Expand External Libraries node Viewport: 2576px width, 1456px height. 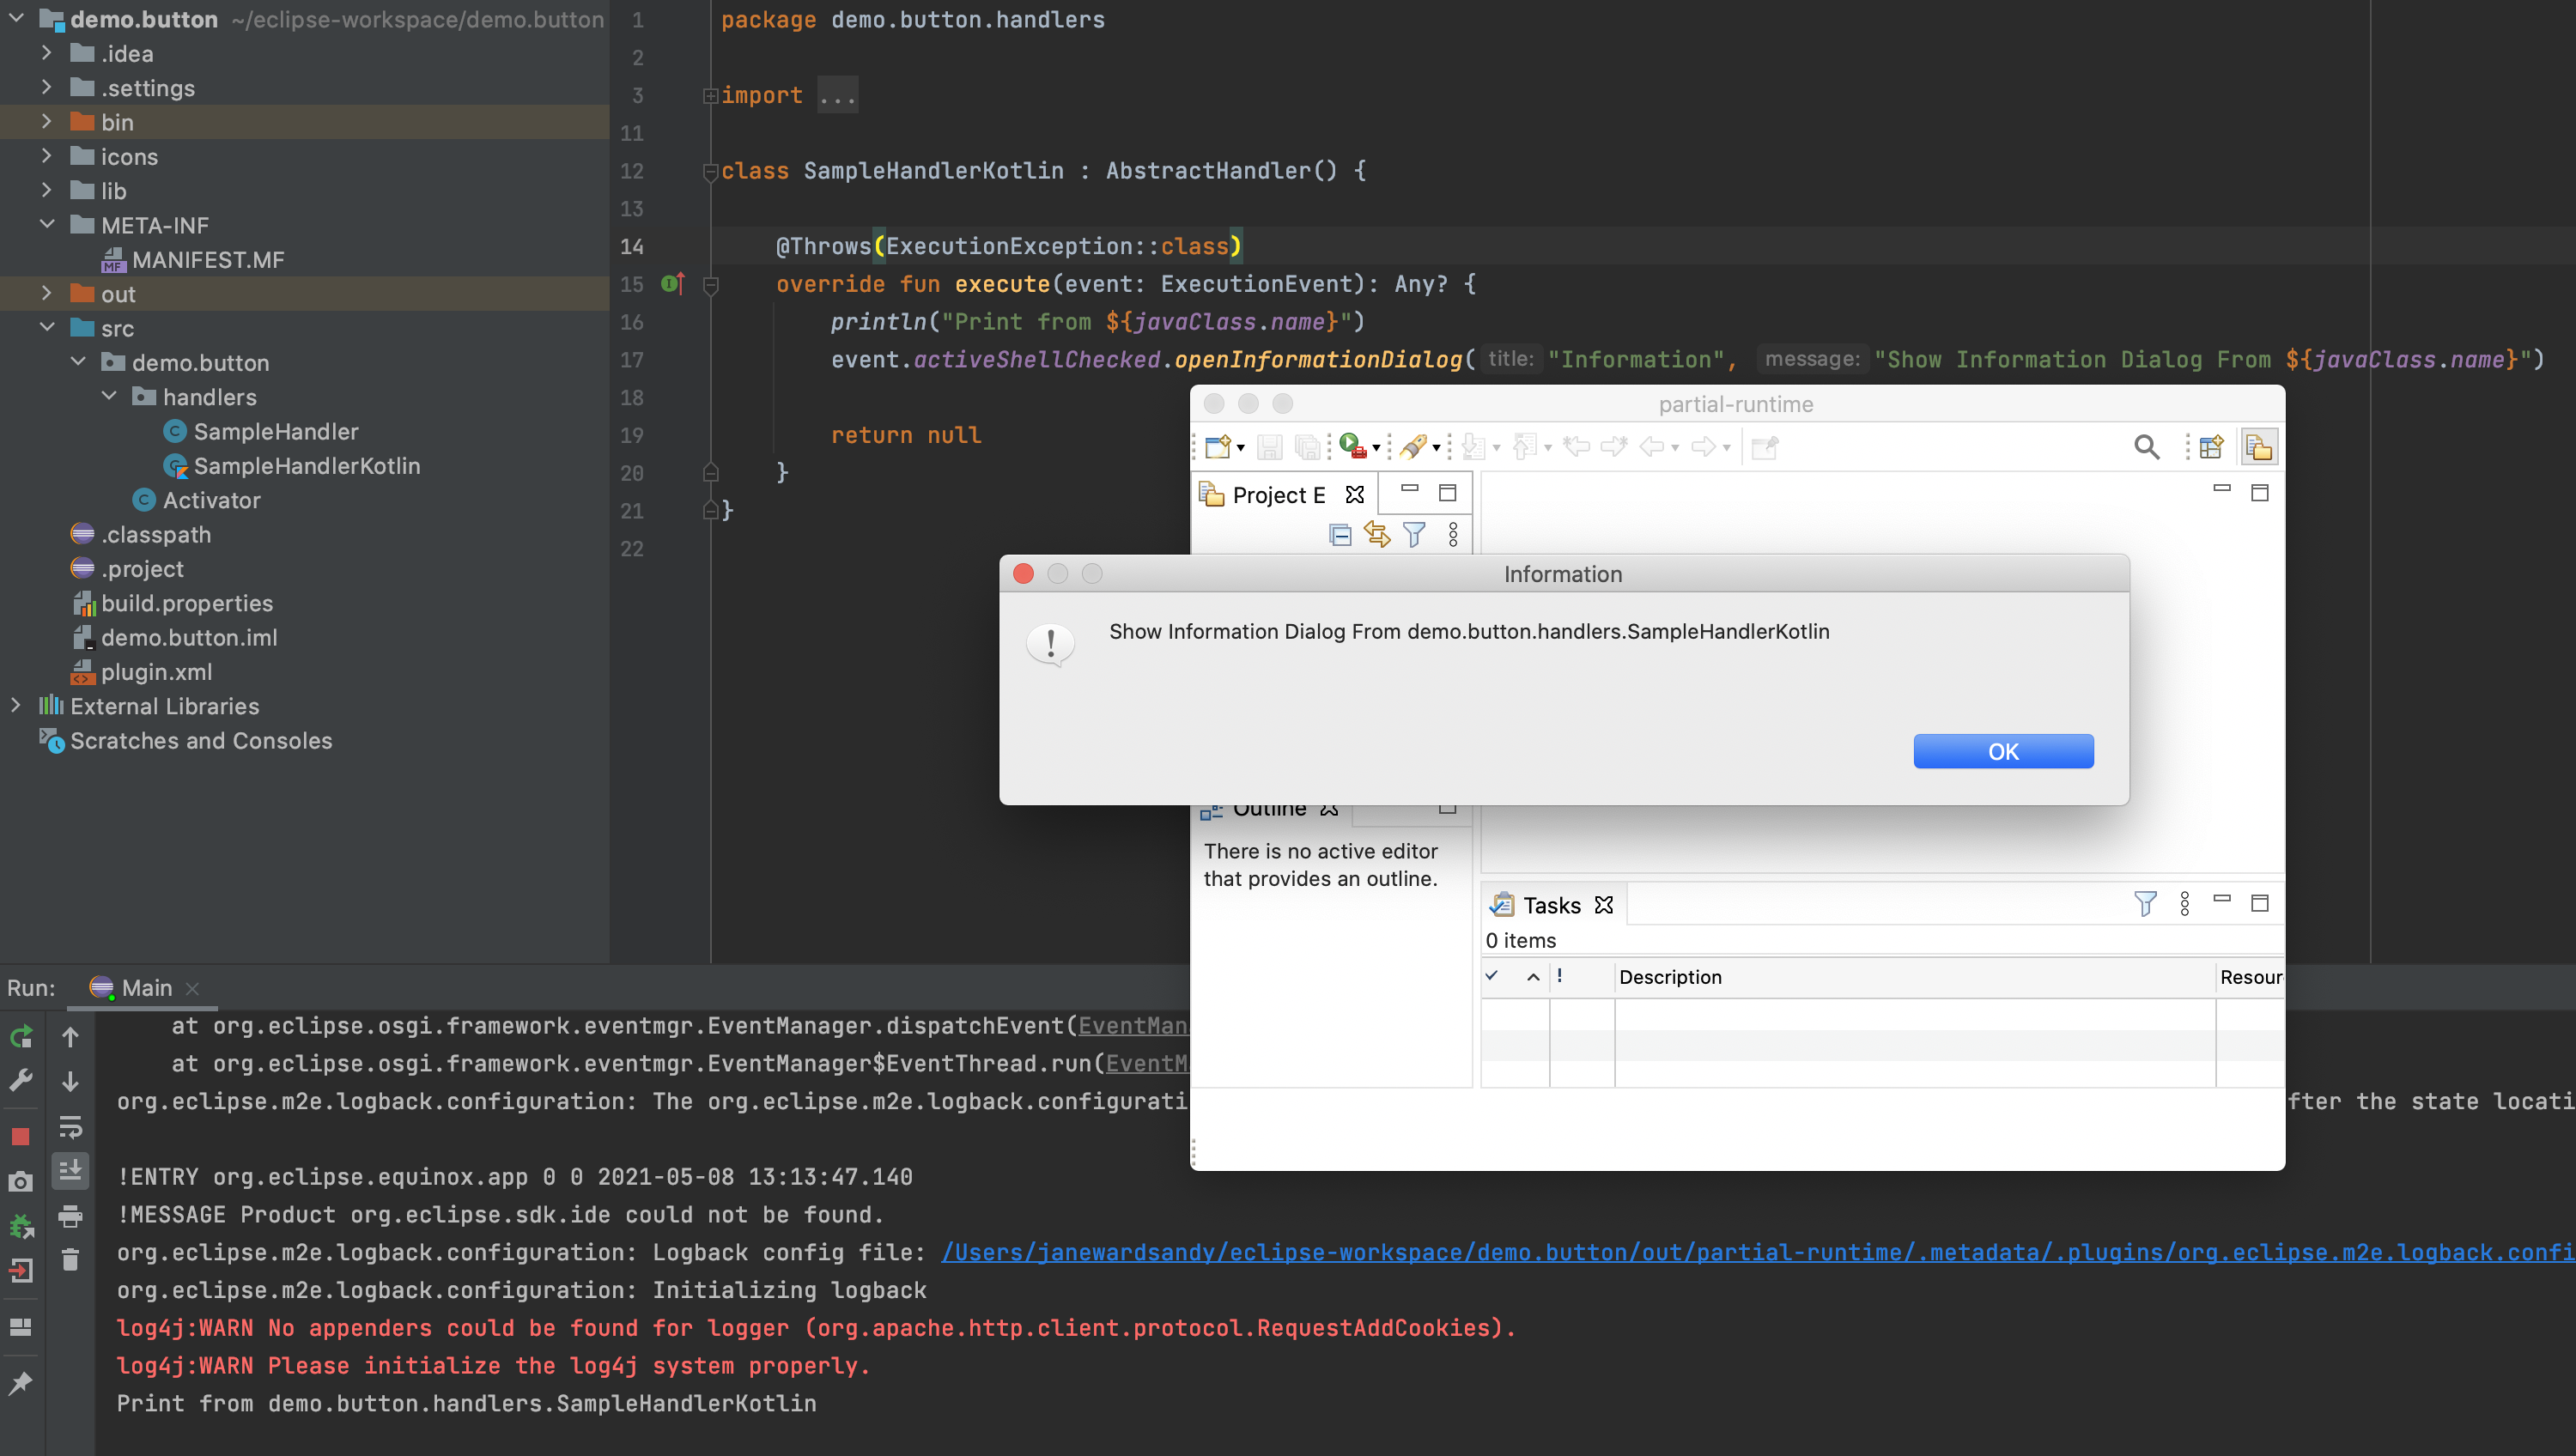pyautogui.click(x=15, y=706)
